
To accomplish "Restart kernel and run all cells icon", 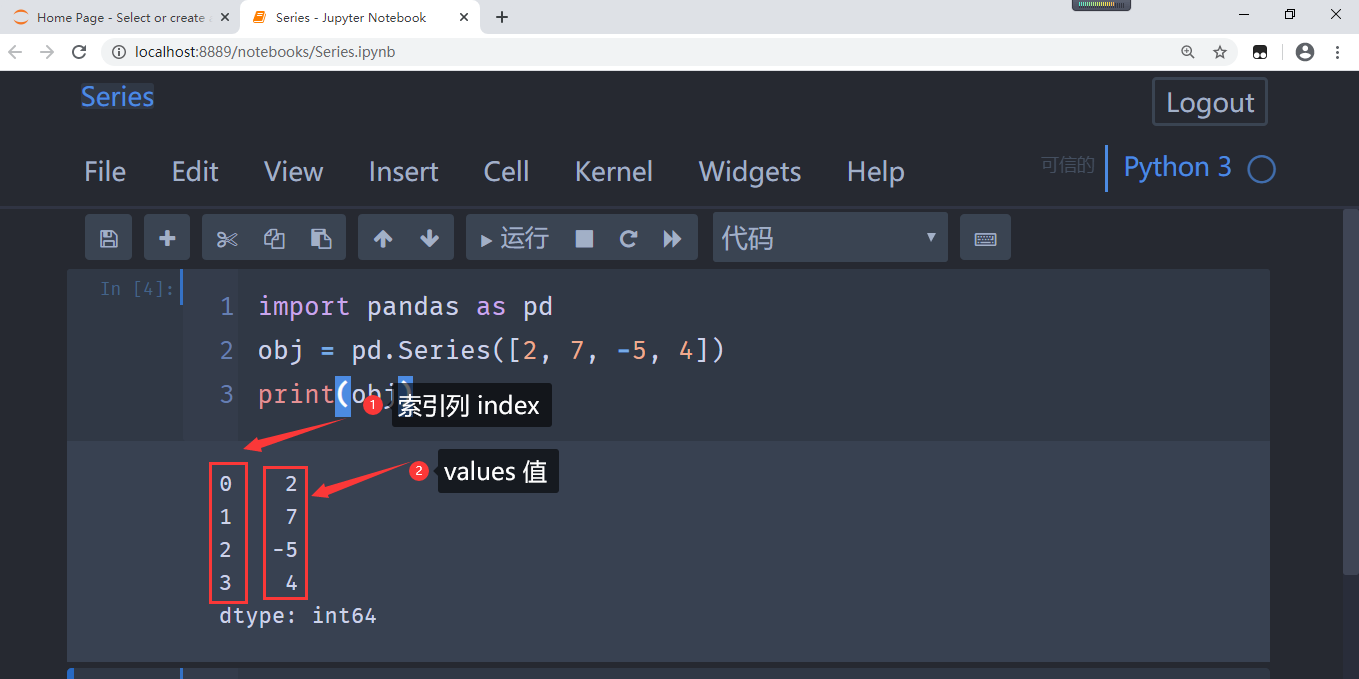I will click(x=673, y=238).
